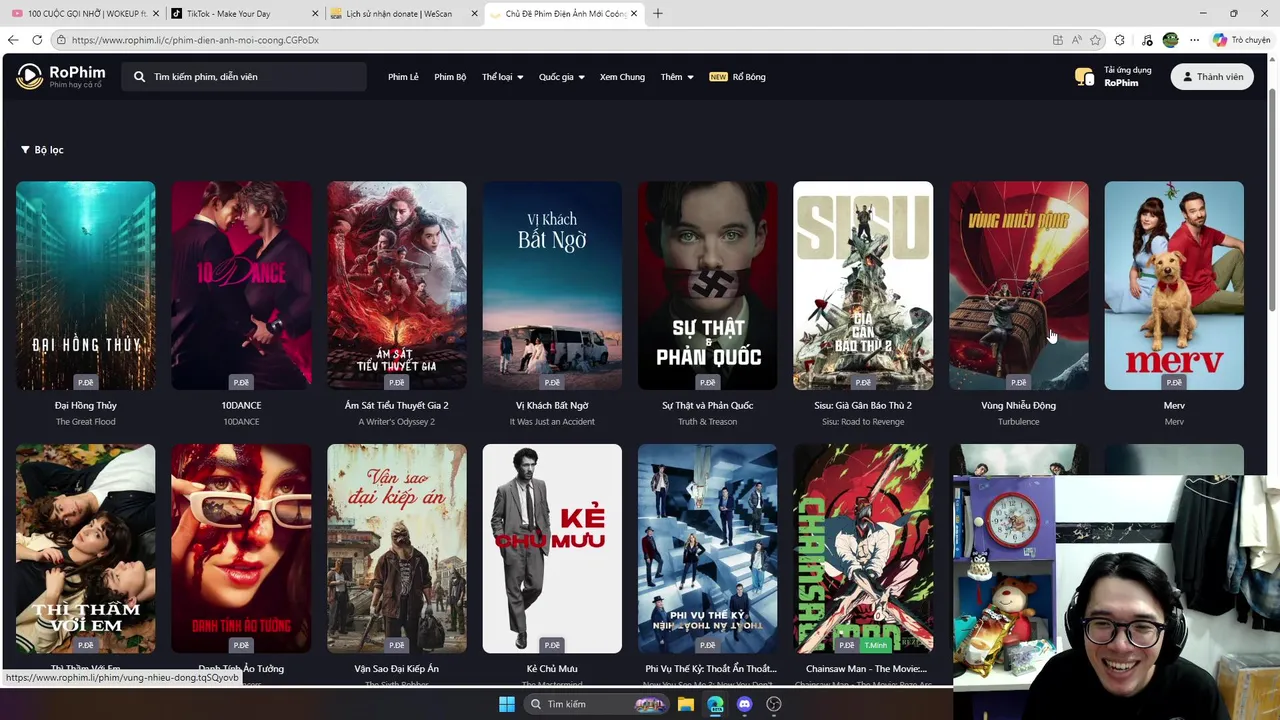Add page to favorites star icon

(1096, 40)
